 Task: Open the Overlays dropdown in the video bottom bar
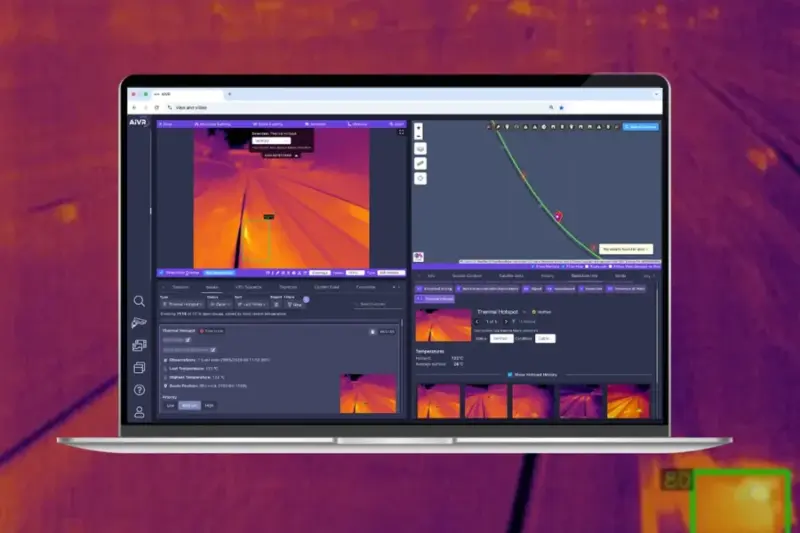[319, 273]
